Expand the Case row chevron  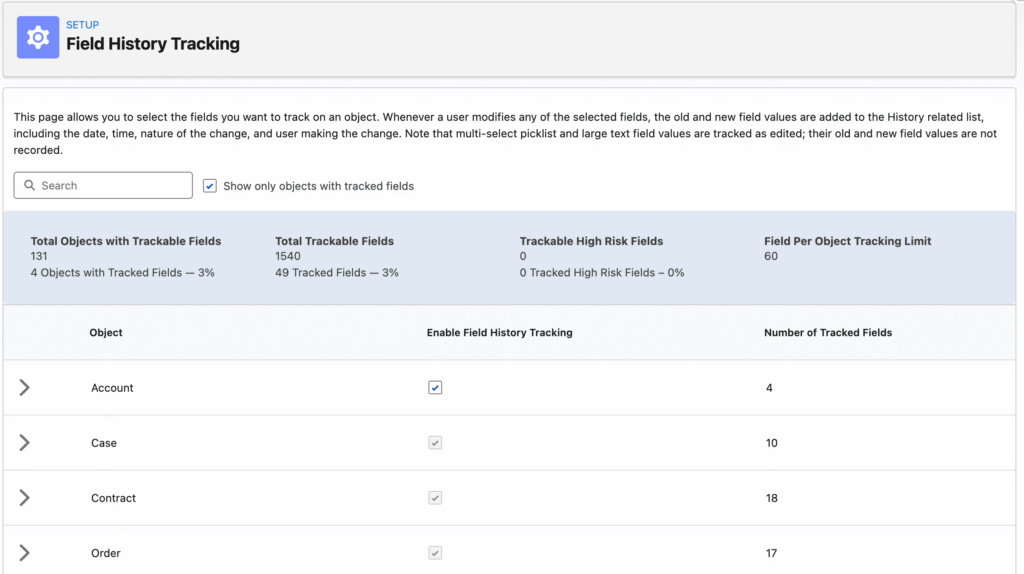tap(25, 443)
